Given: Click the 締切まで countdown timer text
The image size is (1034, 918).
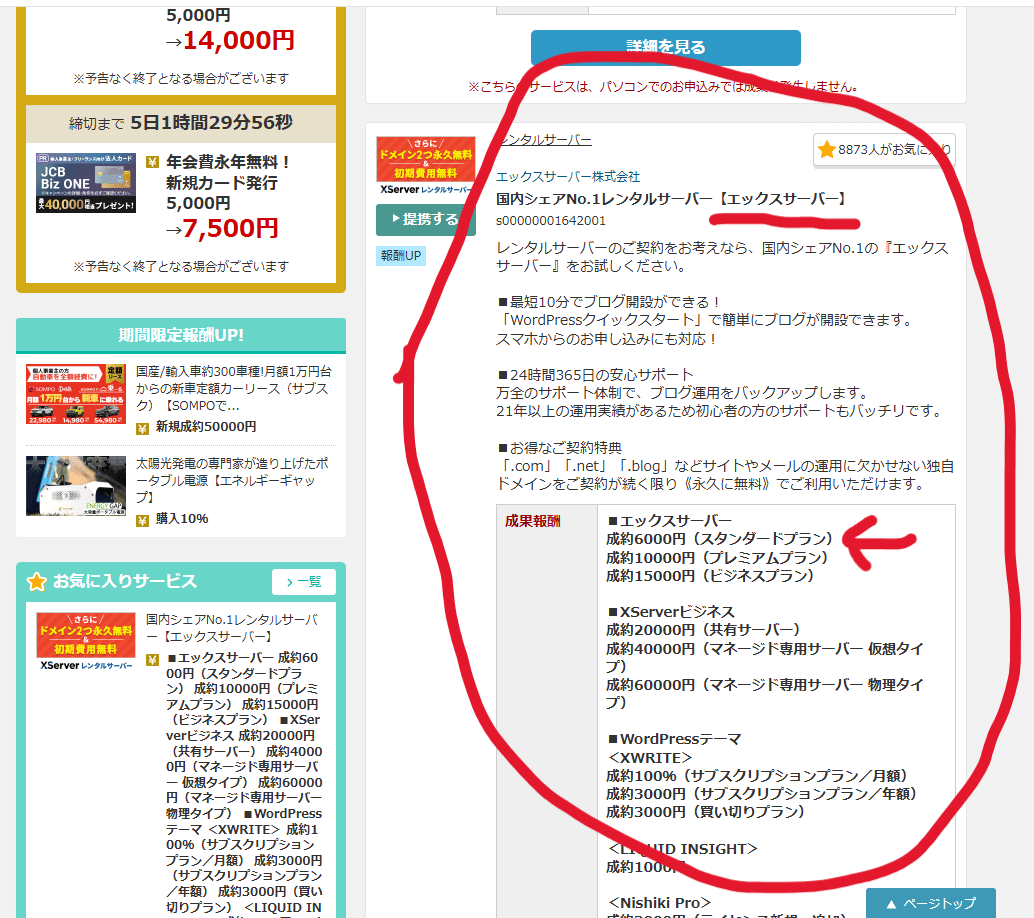Looking at the screenshot, I should [x=181, y=123].
